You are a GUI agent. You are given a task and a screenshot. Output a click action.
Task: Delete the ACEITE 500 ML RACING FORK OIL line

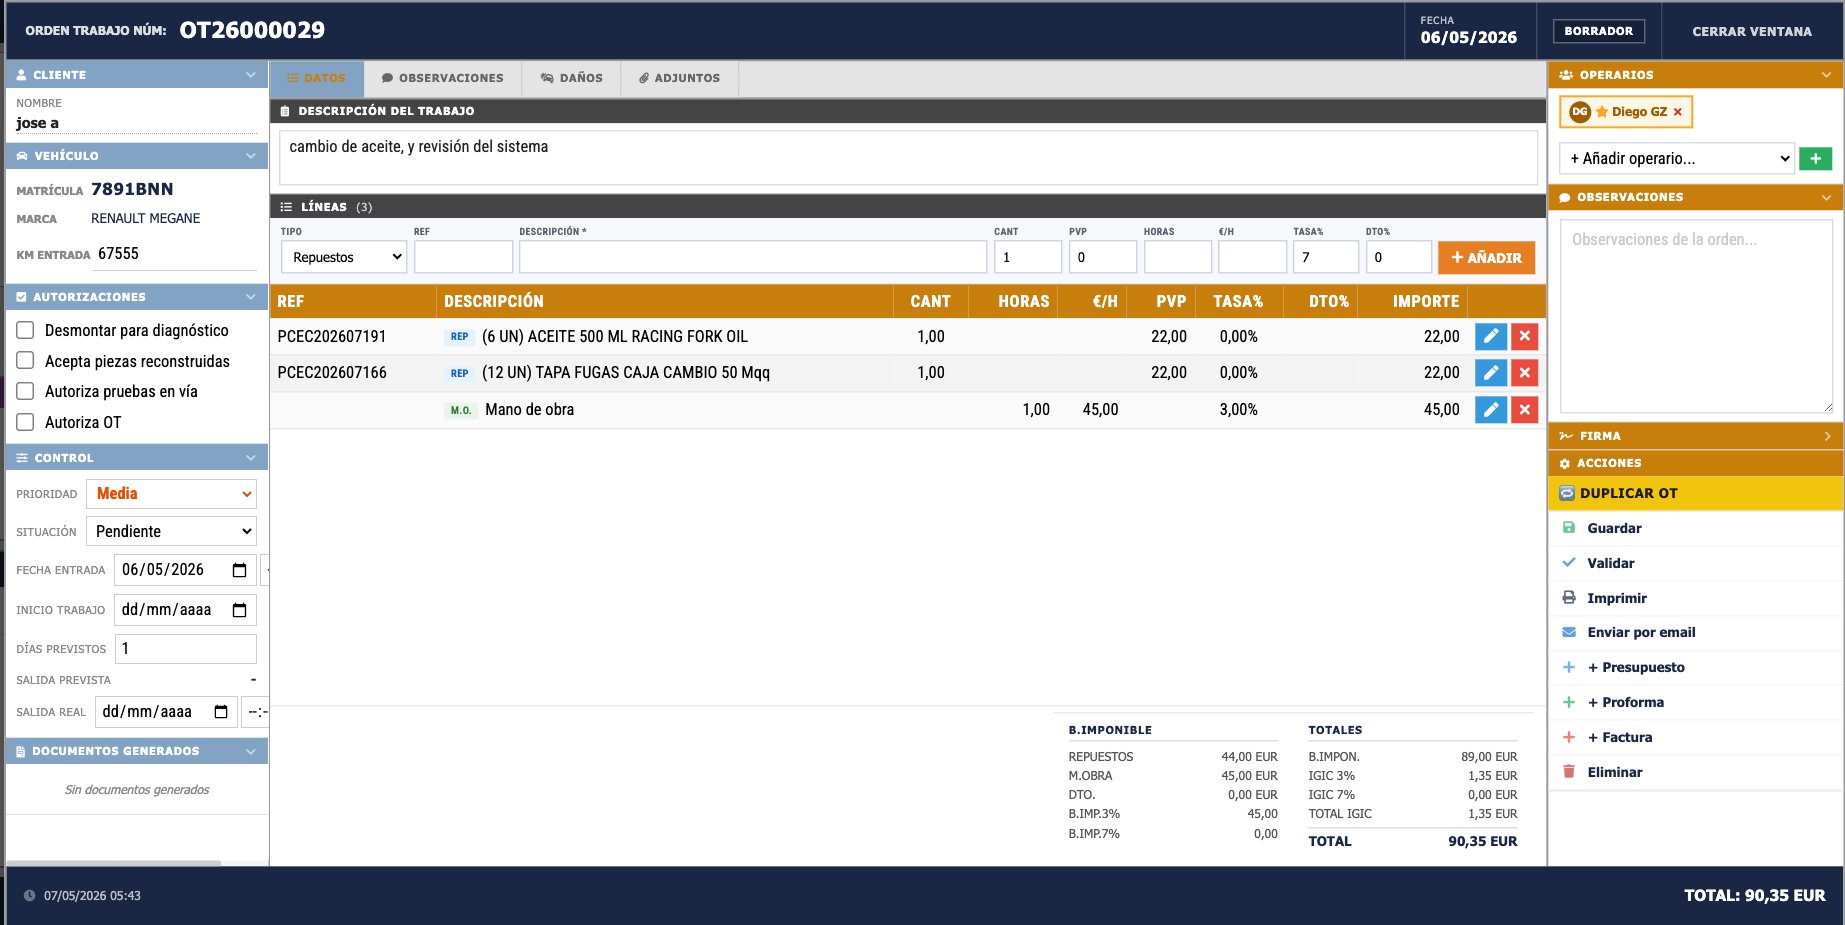(1524, 337)
